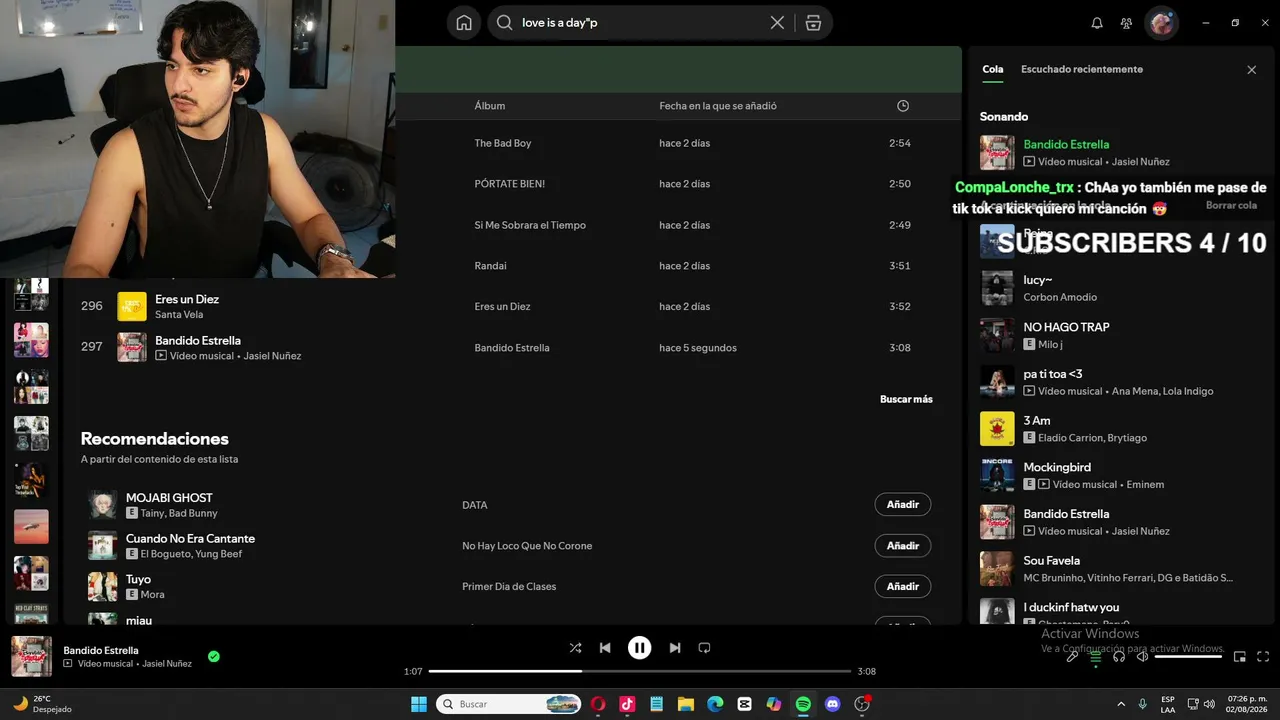This screenshot has height=720, width=1280.
Task: Open the Windows Start menu
Action: 419,704
